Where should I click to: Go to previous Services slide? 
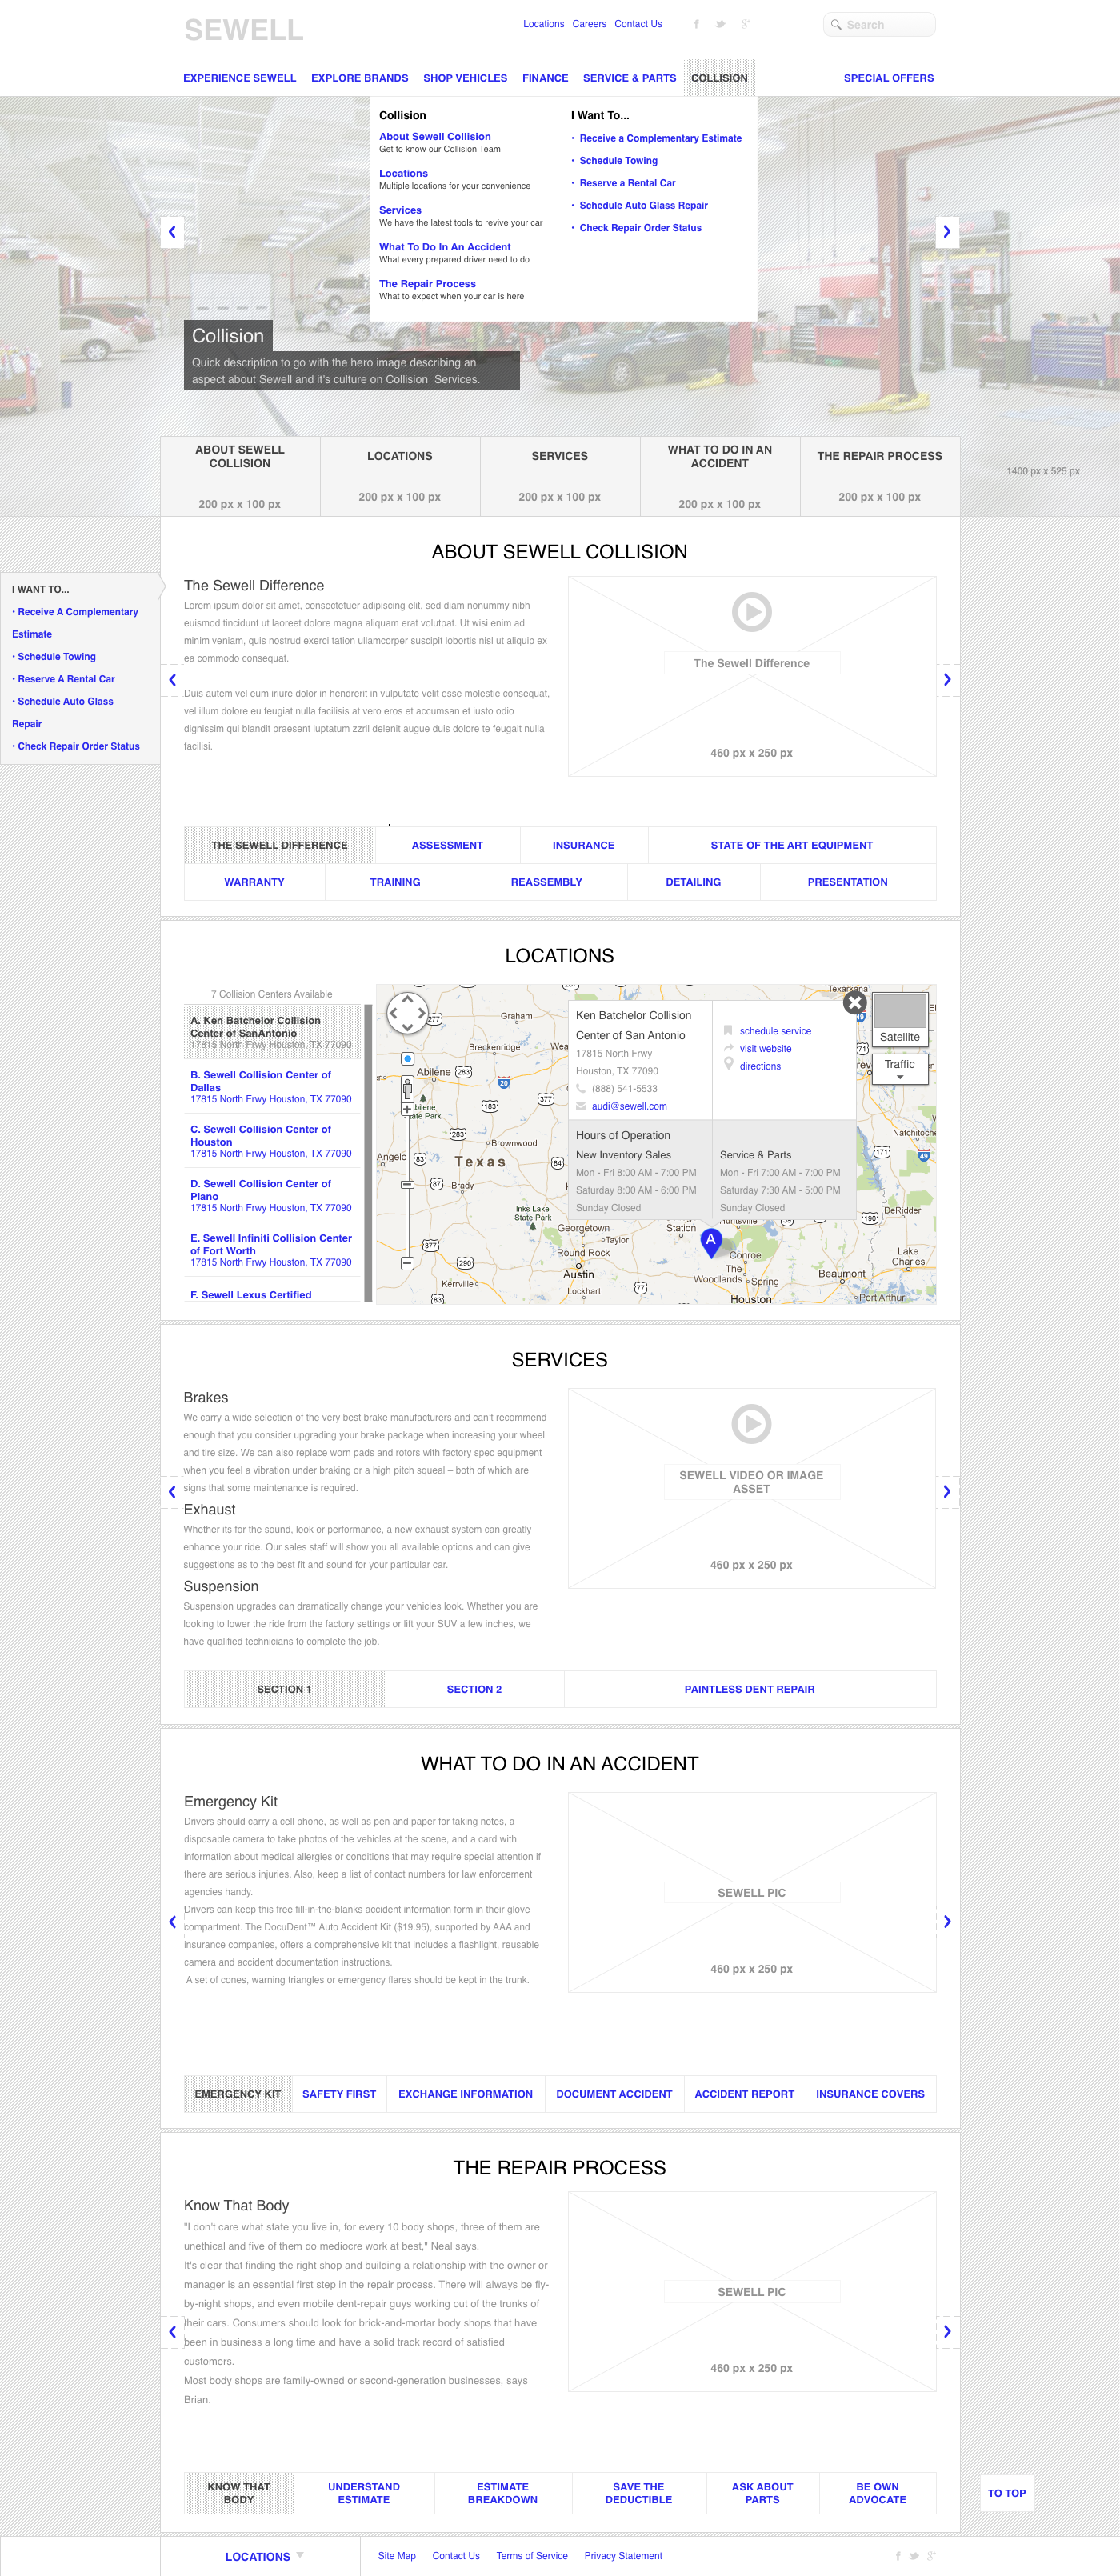point(172,1492)
